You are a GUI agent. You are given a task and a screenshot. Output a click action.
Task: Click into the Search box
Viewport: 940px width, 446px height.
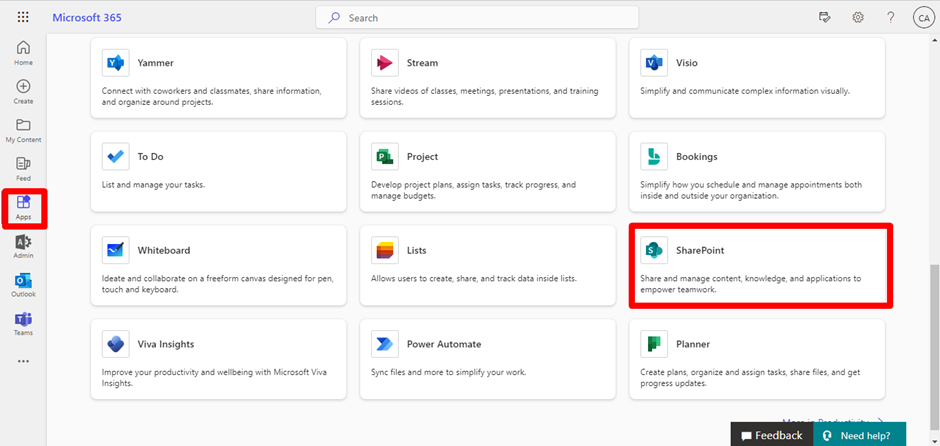pyautogui.click(x=477, y=18)
